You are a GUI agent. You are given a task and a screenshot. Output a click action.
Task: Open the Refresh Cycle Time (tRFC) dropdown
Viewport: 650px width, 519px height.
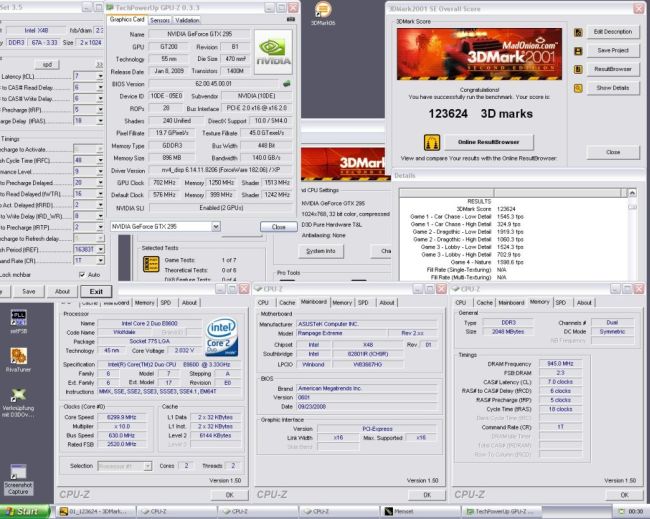point(100,160)
